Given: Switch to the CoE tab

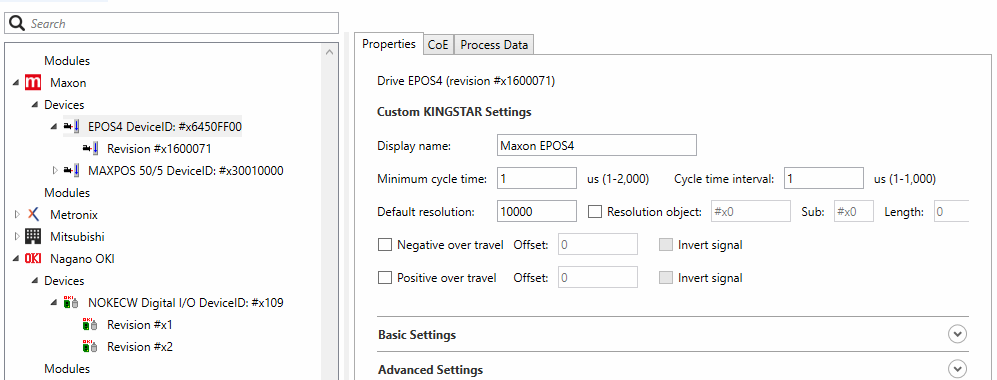Looking at the screenshot, I should point(438,44).
